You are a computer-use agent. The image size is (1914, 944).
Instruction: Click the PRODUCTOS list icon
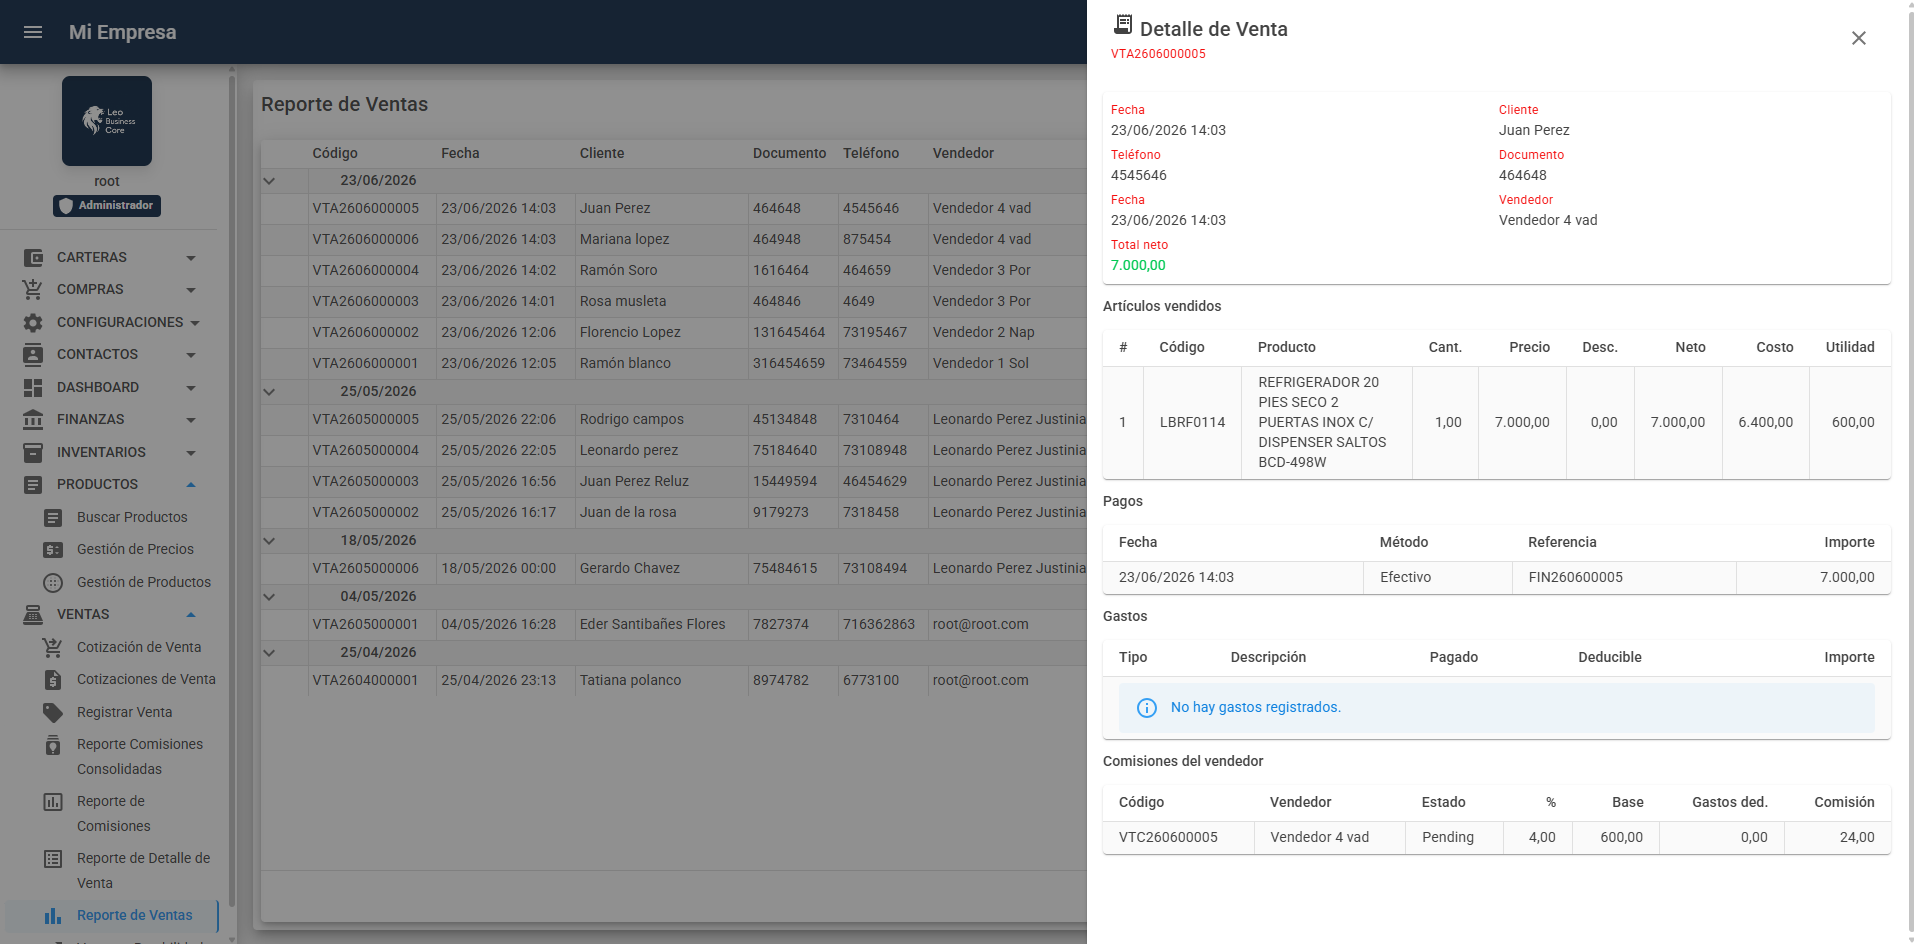click(33, 485)
